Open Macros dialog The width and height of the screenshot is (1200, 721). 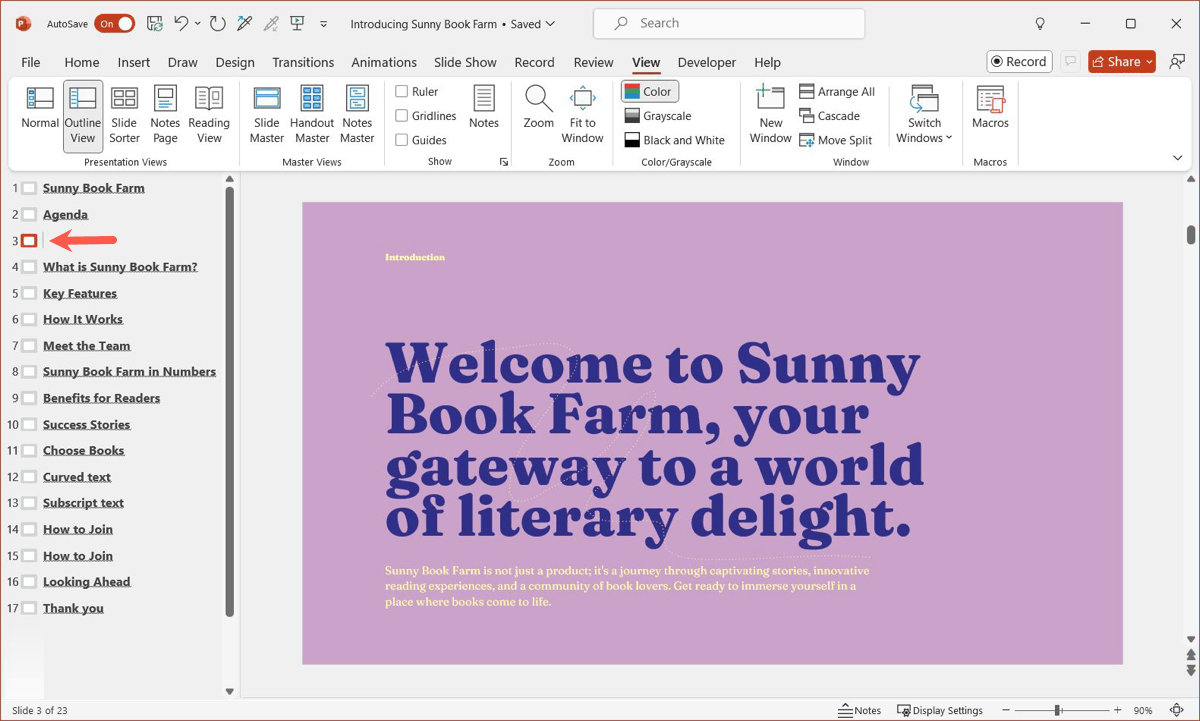pyautogui.click(x=990, y=108)
